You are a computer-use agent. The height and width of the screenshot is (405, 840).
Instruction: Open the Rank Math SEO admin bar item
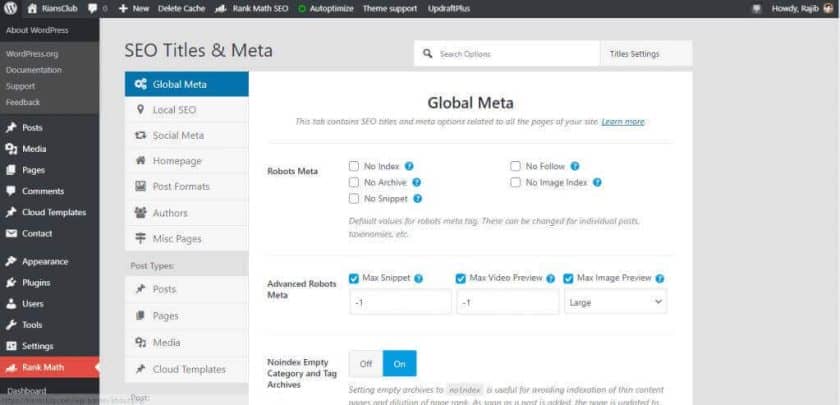(252, 9)
